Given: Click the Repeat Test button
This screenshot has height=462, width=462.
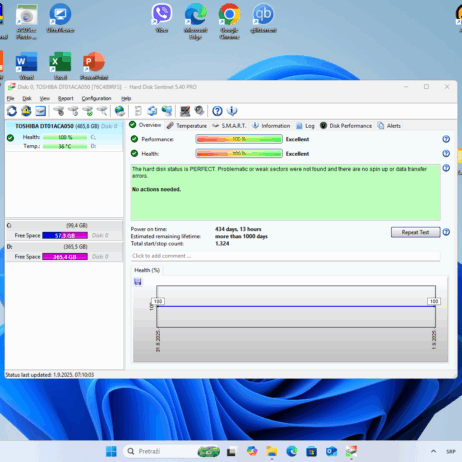Looking at the screenshot, I should 415,232.
